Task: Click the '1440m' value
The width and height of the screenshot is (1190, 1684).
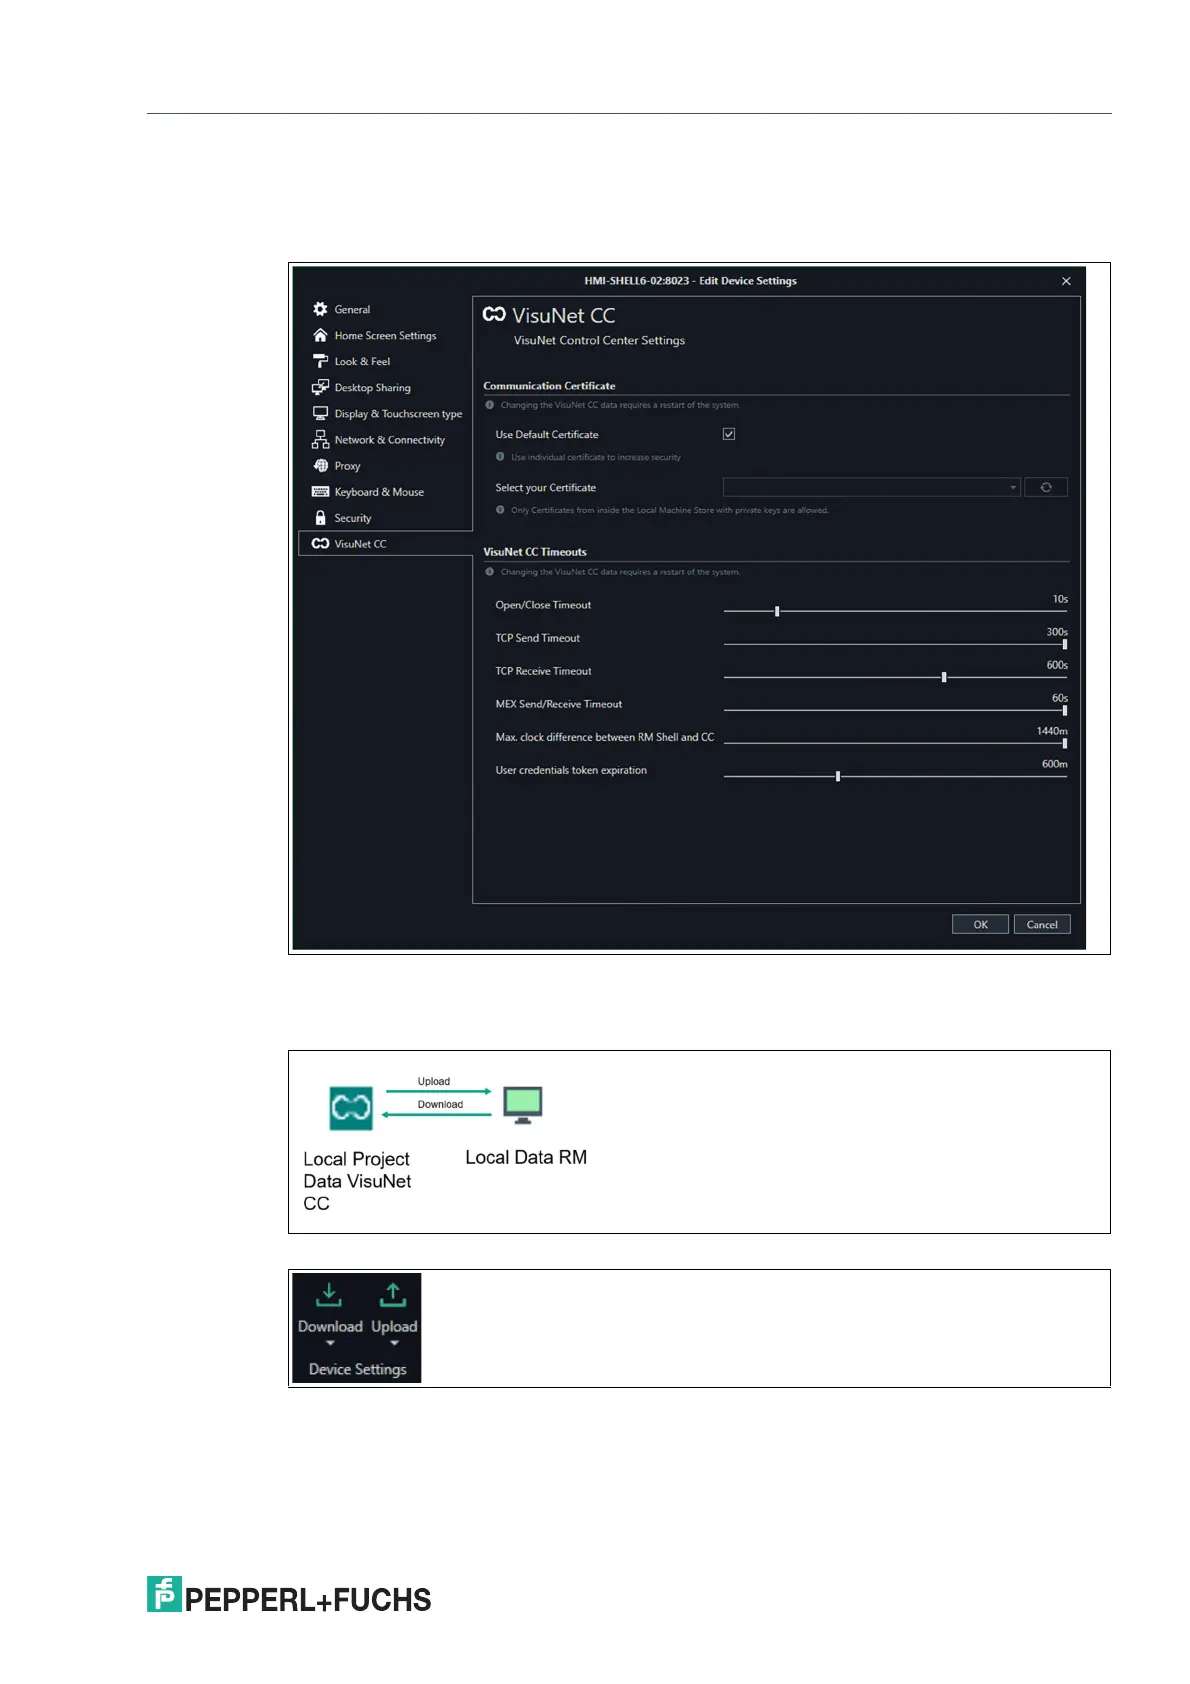Action: click(x=1052, y=731)
